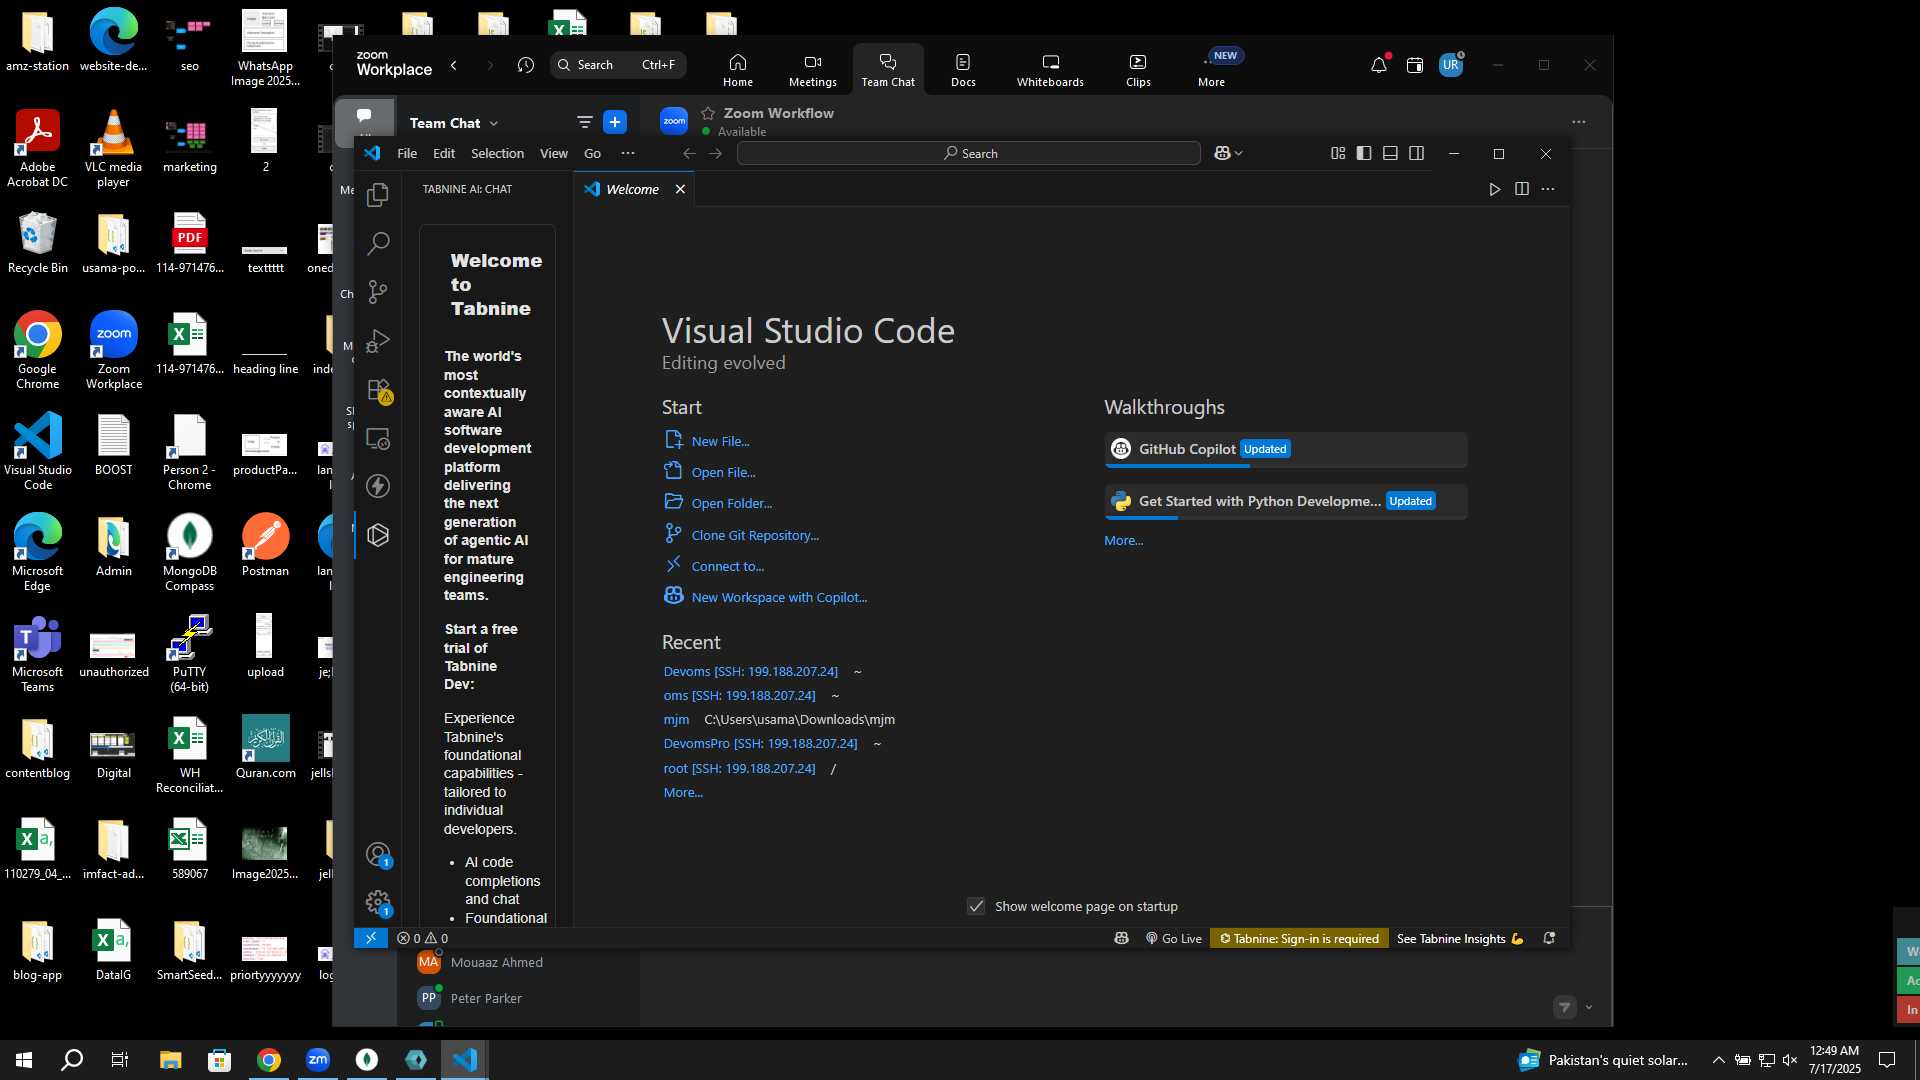Close the Welcome tab
The width and height of the screenshot is (1920, 1080).
(x=680, y=189)
